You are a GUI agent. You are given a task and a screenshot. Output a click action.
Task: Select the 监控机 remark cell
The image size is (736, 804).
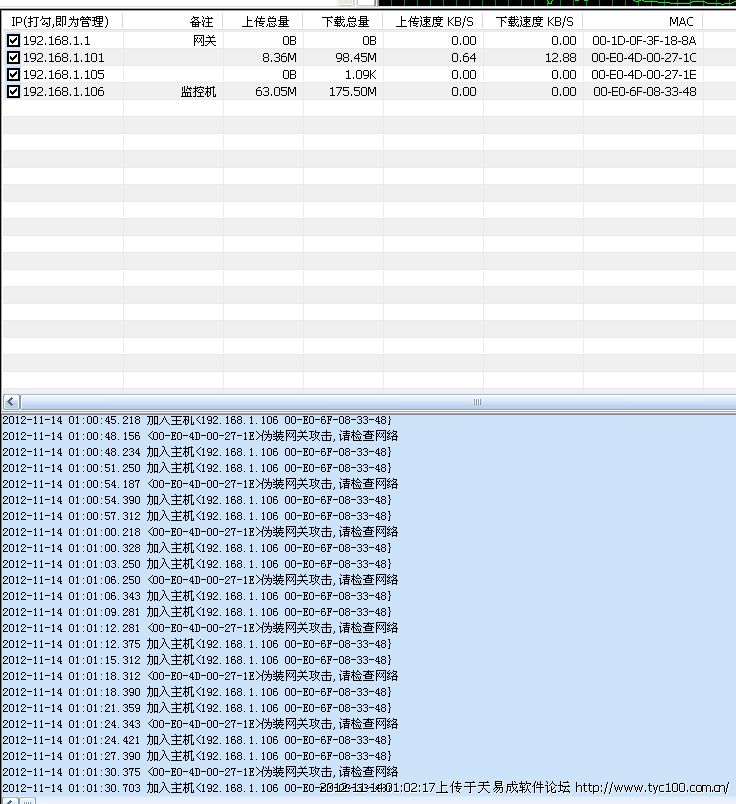pos(198,92)
